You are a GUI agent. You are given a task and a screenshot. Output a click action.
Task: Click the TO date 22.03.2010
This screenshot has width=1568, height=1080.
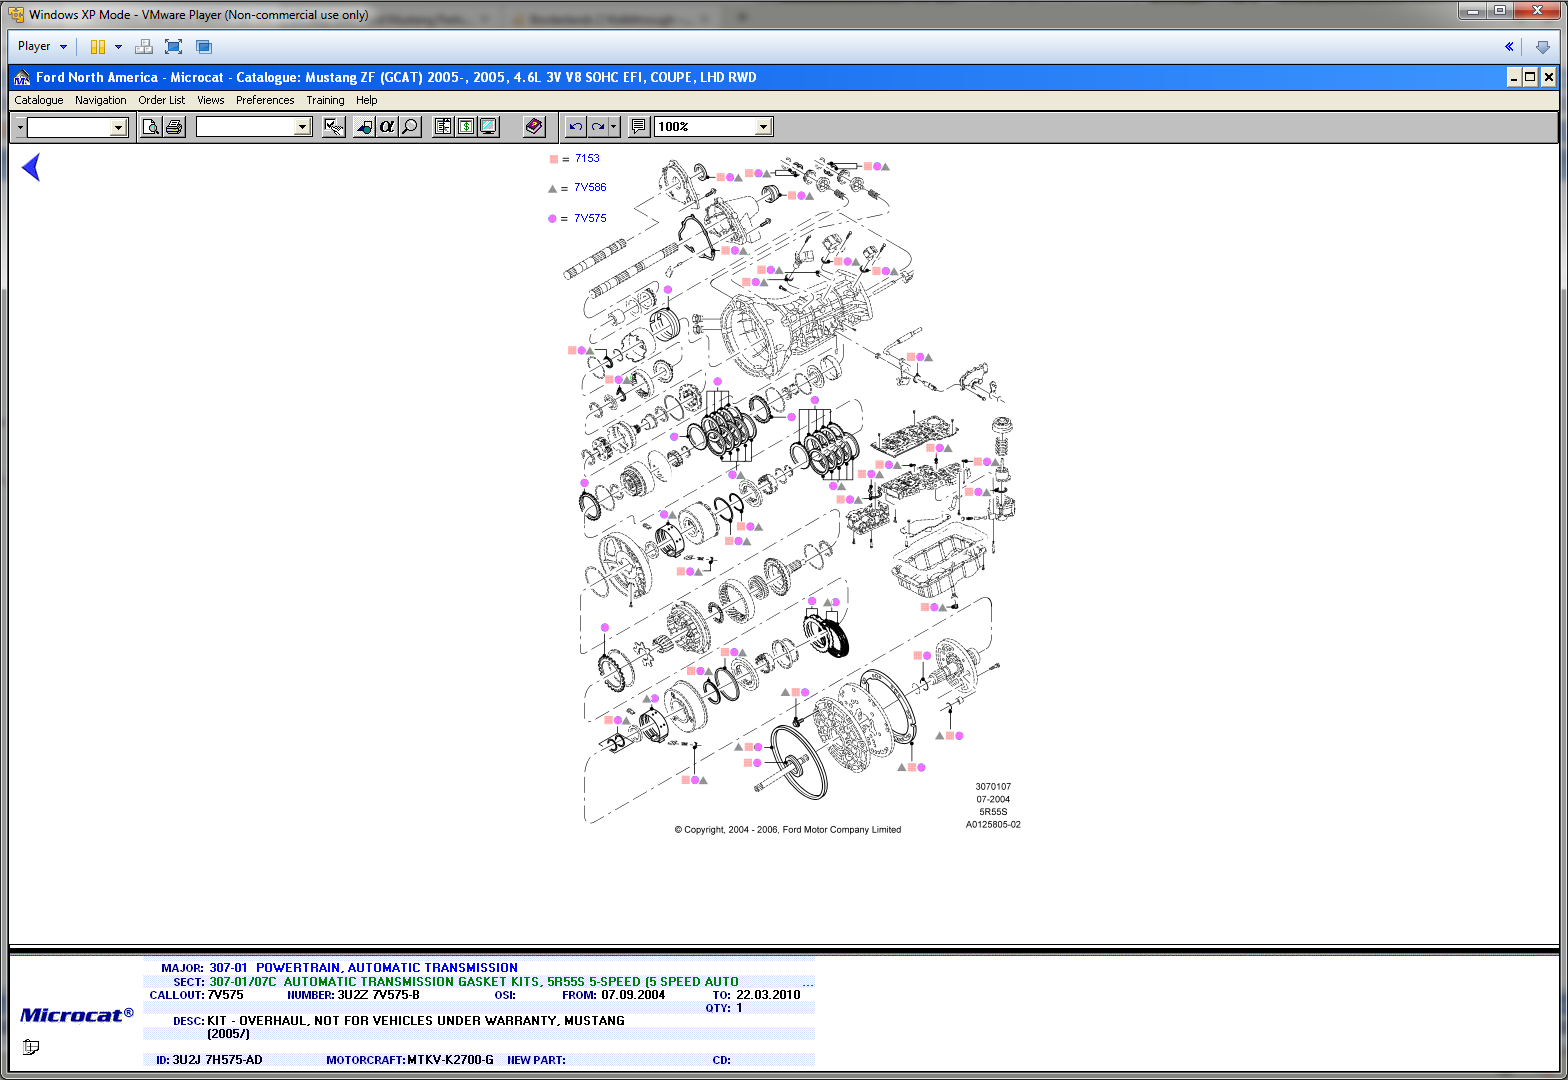(768, 995)
